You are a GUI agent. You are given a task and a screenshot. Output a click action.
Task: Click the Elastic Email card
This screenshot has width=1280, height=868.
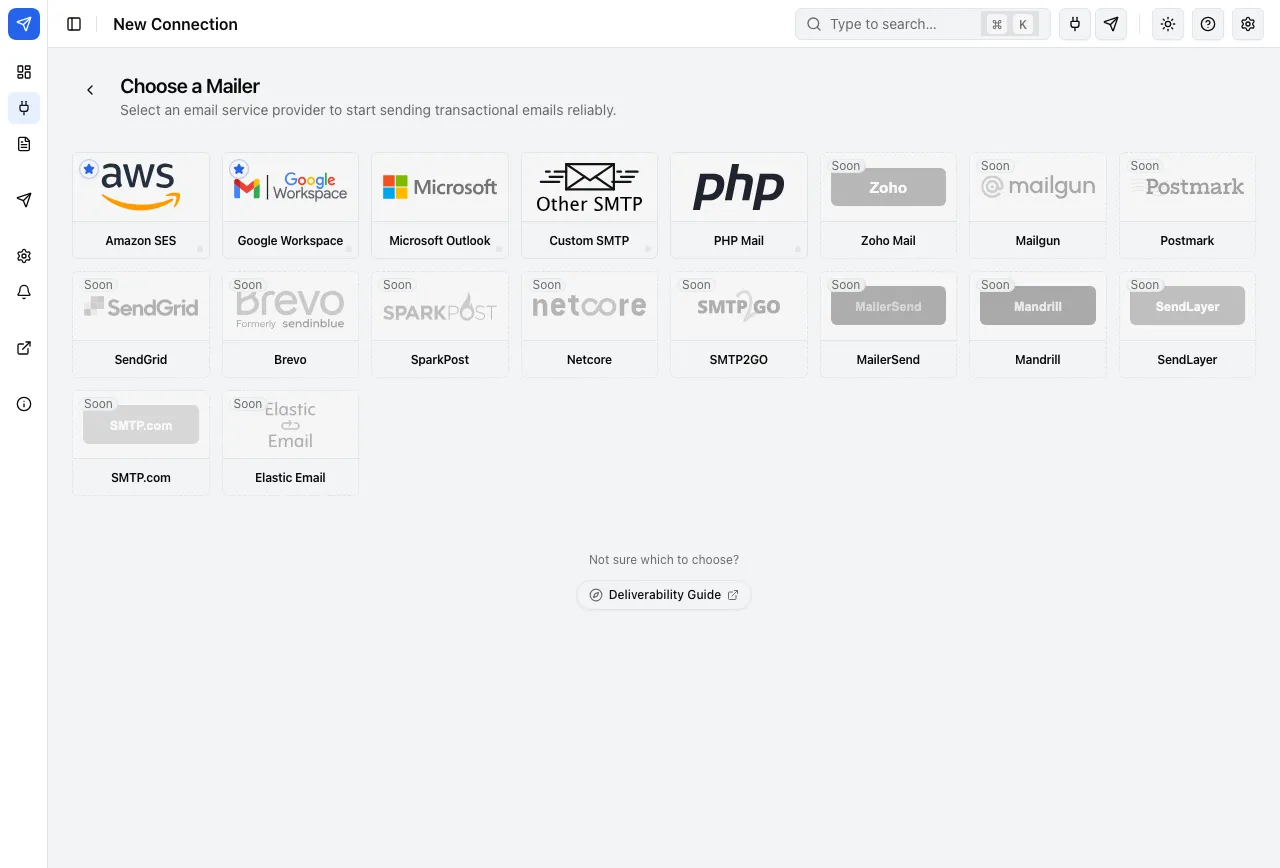coord(290,443)
